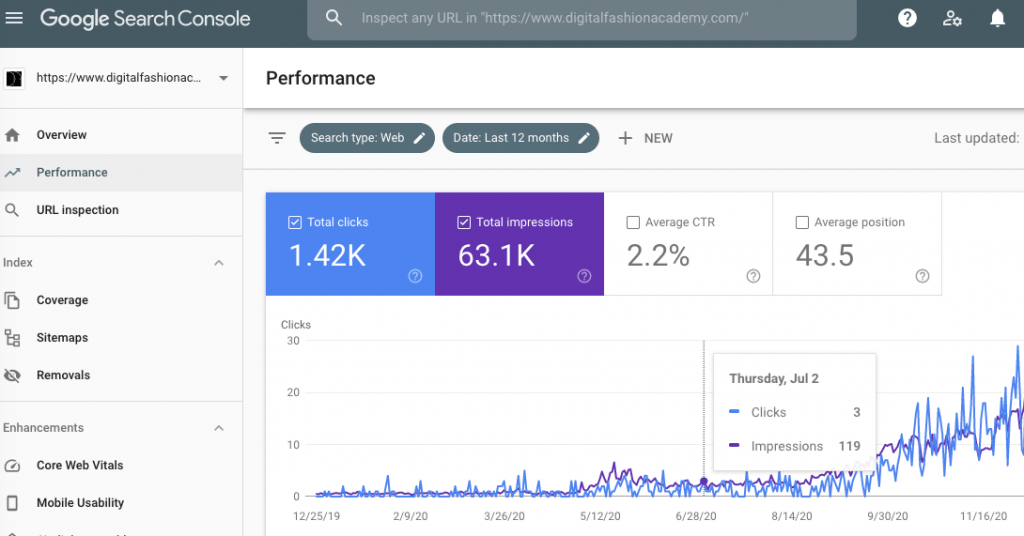Open the property selector dropdown arrow
The height and width of the screenshot is (536, 1024).
point(223,78)
